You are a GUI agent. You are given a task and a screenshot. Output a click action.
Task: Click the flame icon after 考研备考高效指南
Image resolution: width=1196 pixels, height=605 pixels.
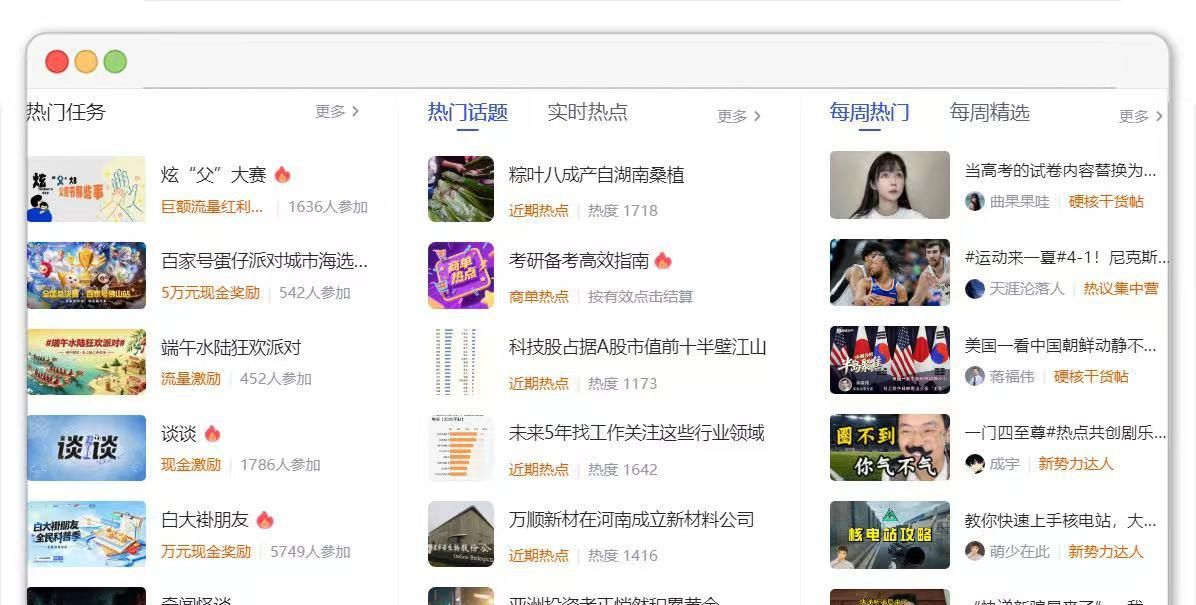coord(663,260)
